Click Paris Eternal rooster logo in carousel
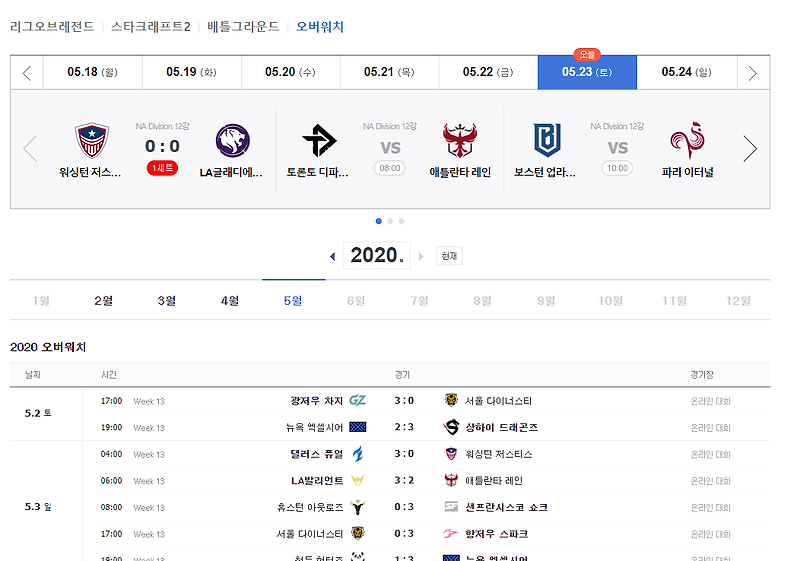The height and width of the screenshot is (561, 800). pyautogui.click(x=688, y=140)
